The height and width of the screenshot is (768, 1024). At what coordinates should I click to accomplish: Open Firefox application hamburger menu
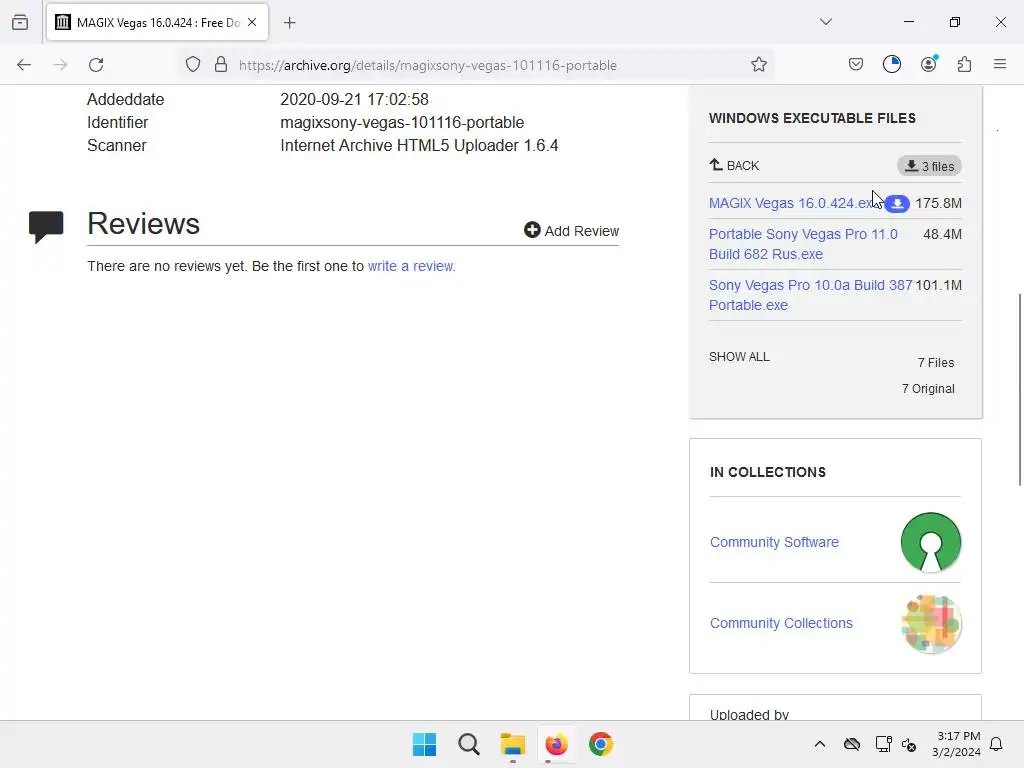point(1000,64)
